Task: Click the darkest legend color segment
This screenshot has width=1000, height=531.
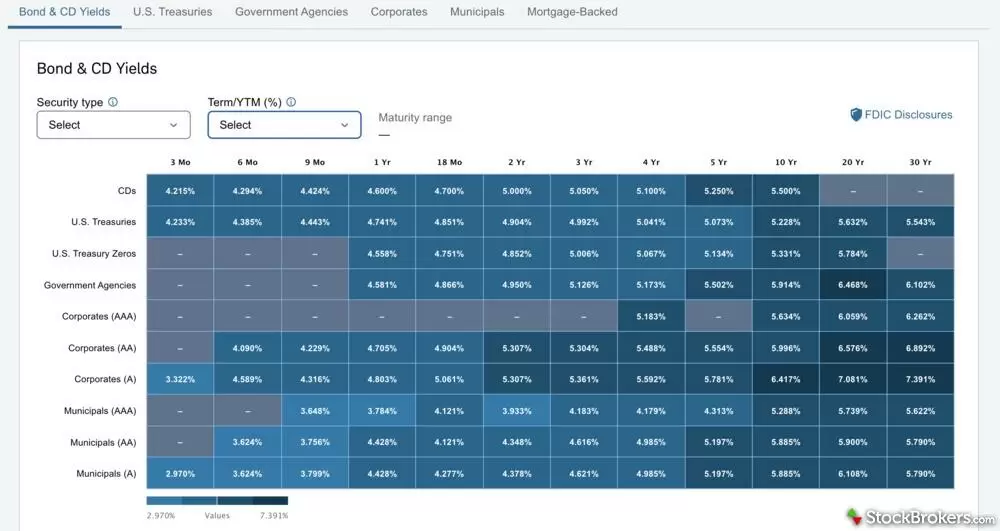Action: 270,500
